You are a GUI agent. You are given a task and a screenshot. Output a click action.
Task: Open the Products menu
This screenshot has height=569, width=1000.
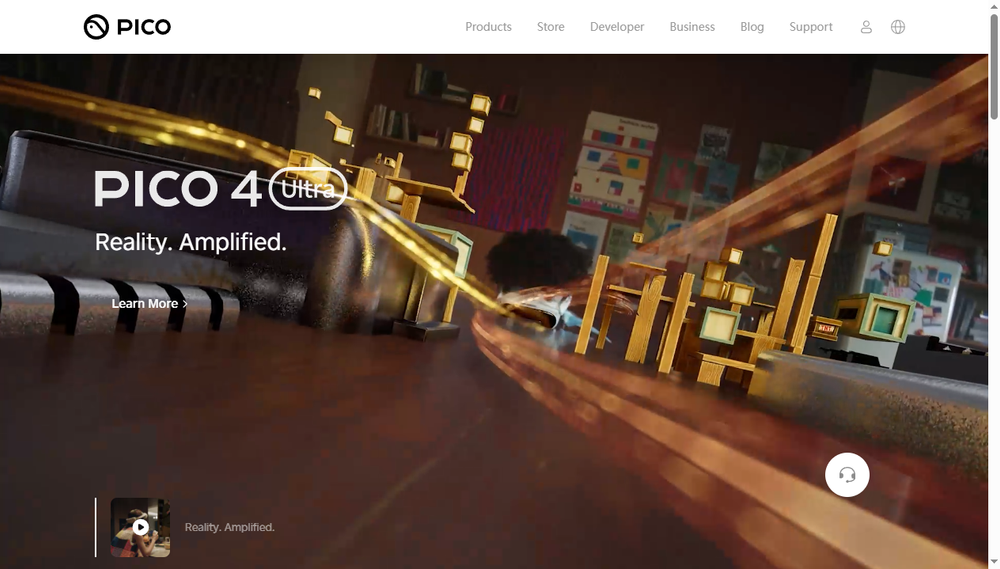tap(488, 27)
